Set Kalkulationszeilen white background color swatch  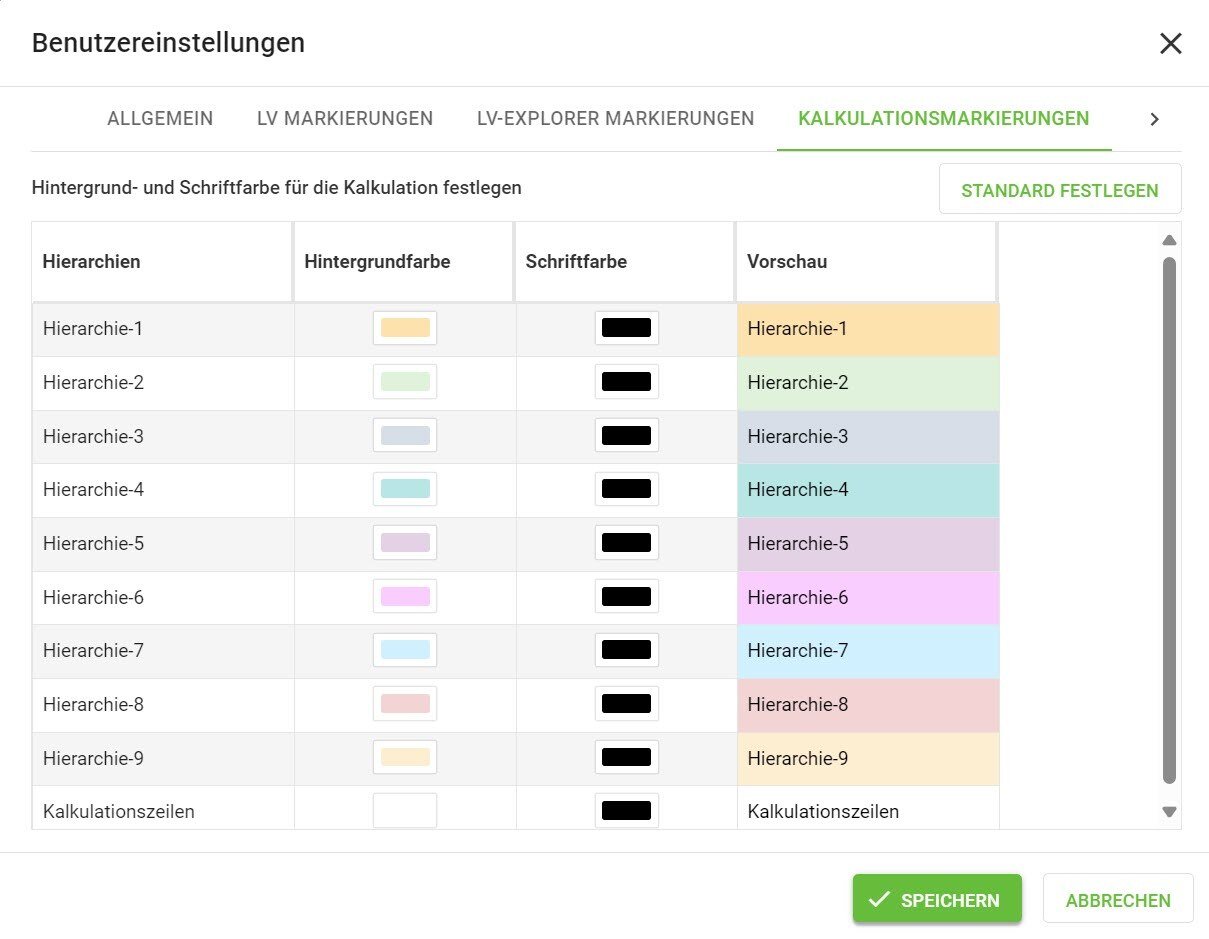pos(405,810)
